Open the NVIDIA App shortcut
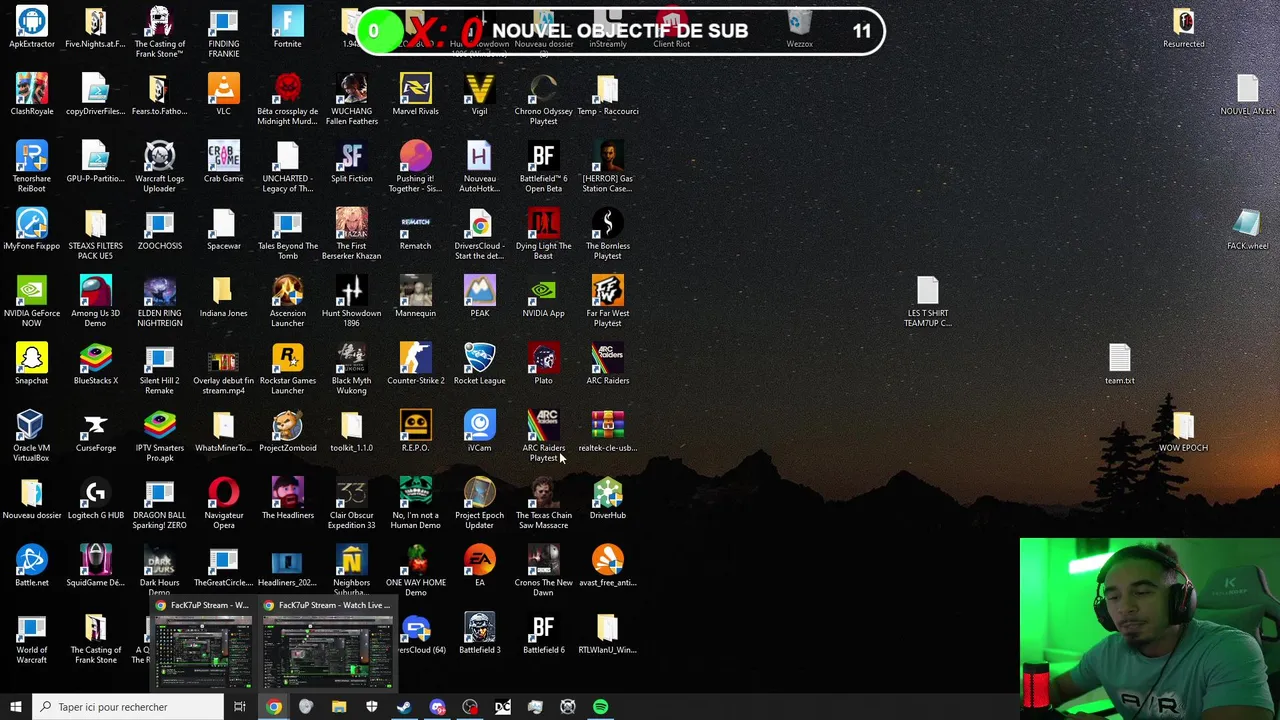 (x=544, y=296)
